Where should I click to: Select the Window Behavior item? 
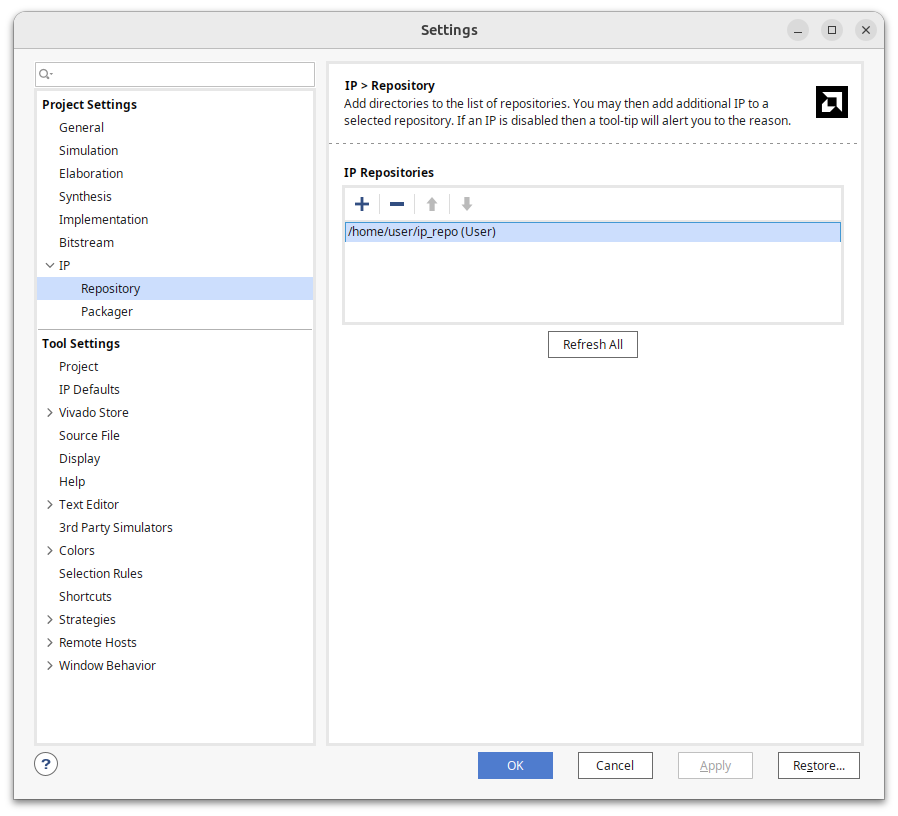point(107,665)
